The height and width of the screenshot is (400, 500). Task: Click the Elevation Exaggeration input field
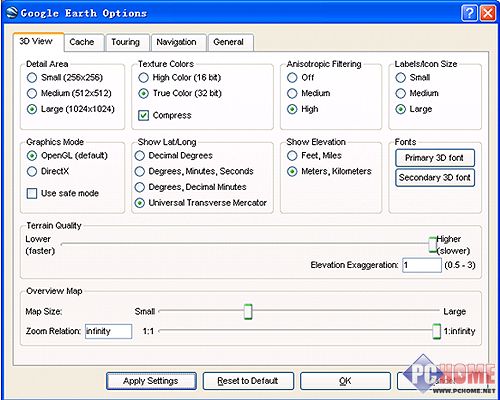422,265
